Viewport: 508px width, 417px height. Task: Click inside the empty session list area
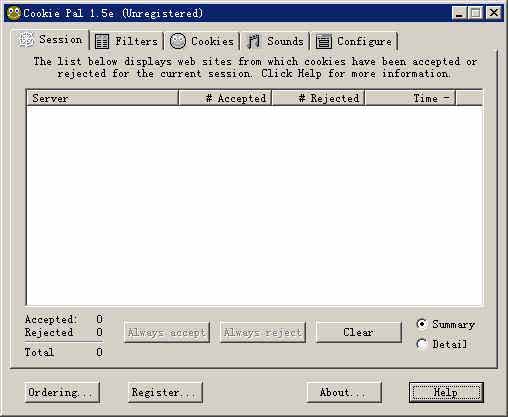(x=254, y=205)
